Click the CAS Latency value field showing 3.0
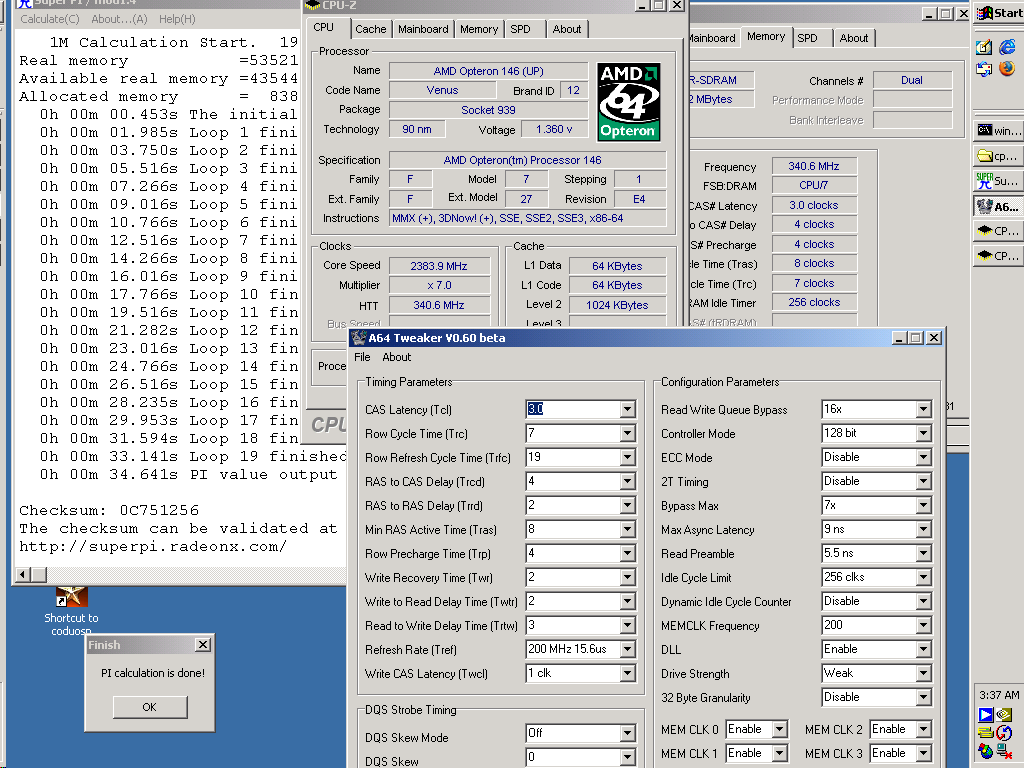Image resolution: width=1024 pixels, height=768 pixels. point(573,409)
